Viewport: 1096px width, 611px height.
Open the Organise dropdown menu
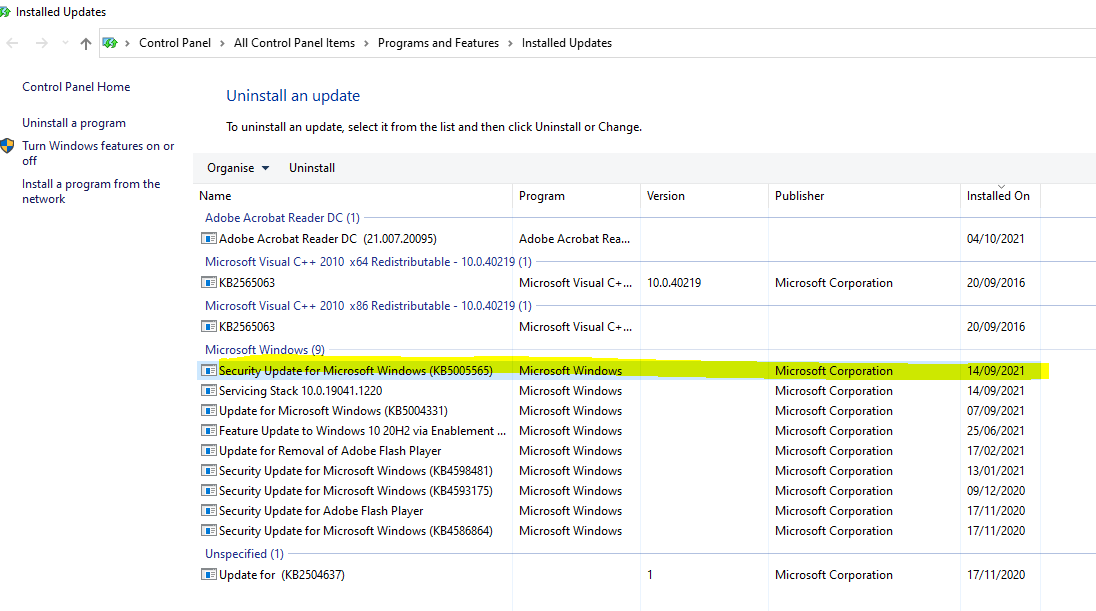(238, 168)
